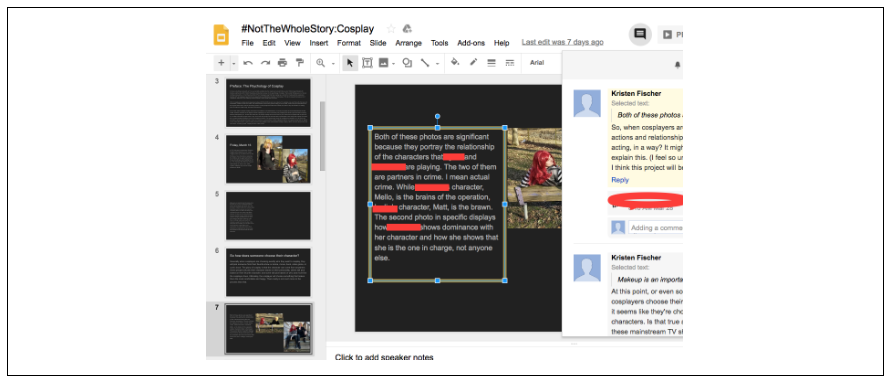Open the comments speech bubble button

pyautogui.click(x=640, y=34)
